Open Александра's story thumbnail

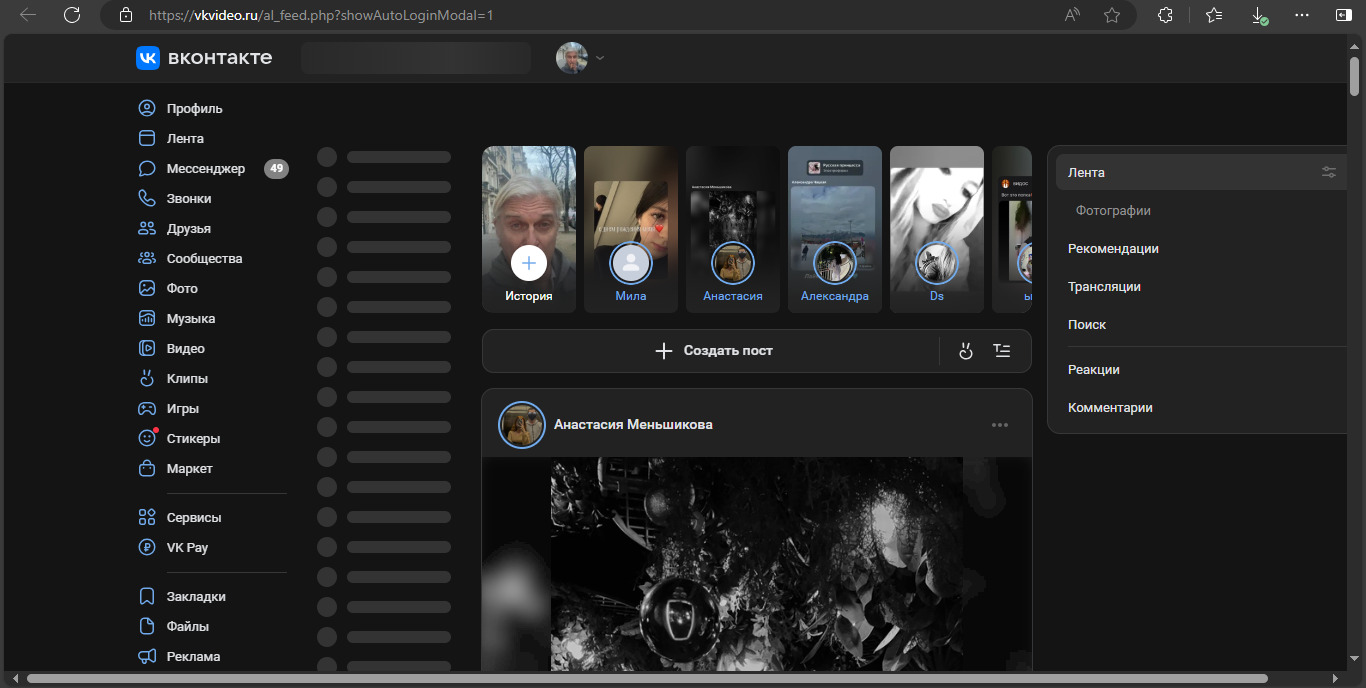point(835,229)
